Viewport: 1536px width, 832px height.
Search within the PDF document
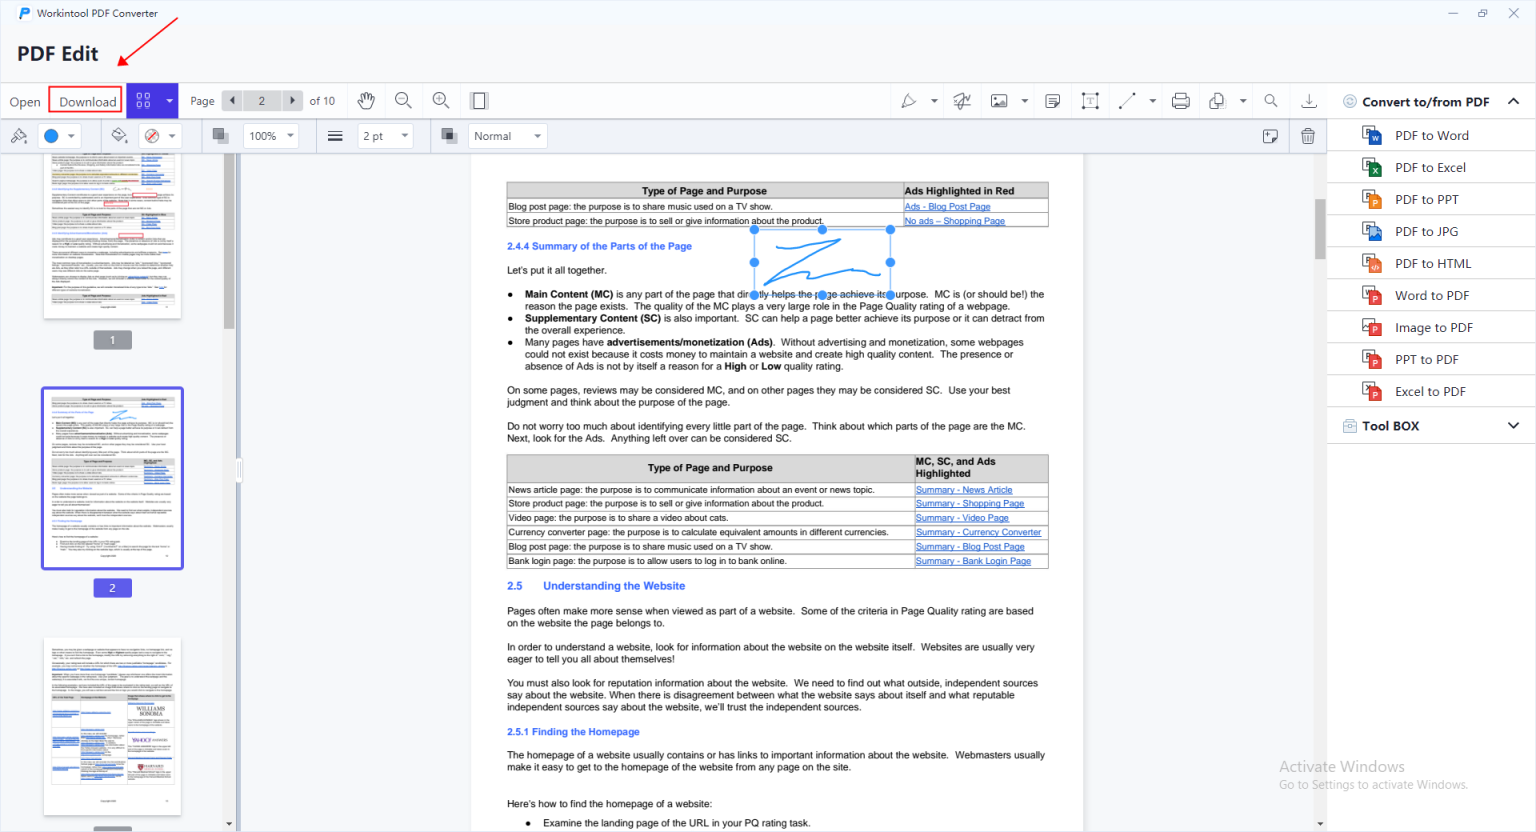[1270, 100]
